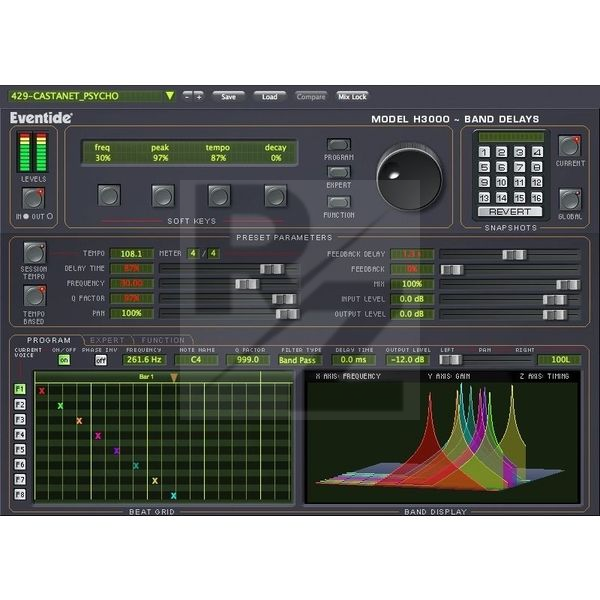600x600 pixels.
Task: Select snapshot 14
Action: (501, 197)
